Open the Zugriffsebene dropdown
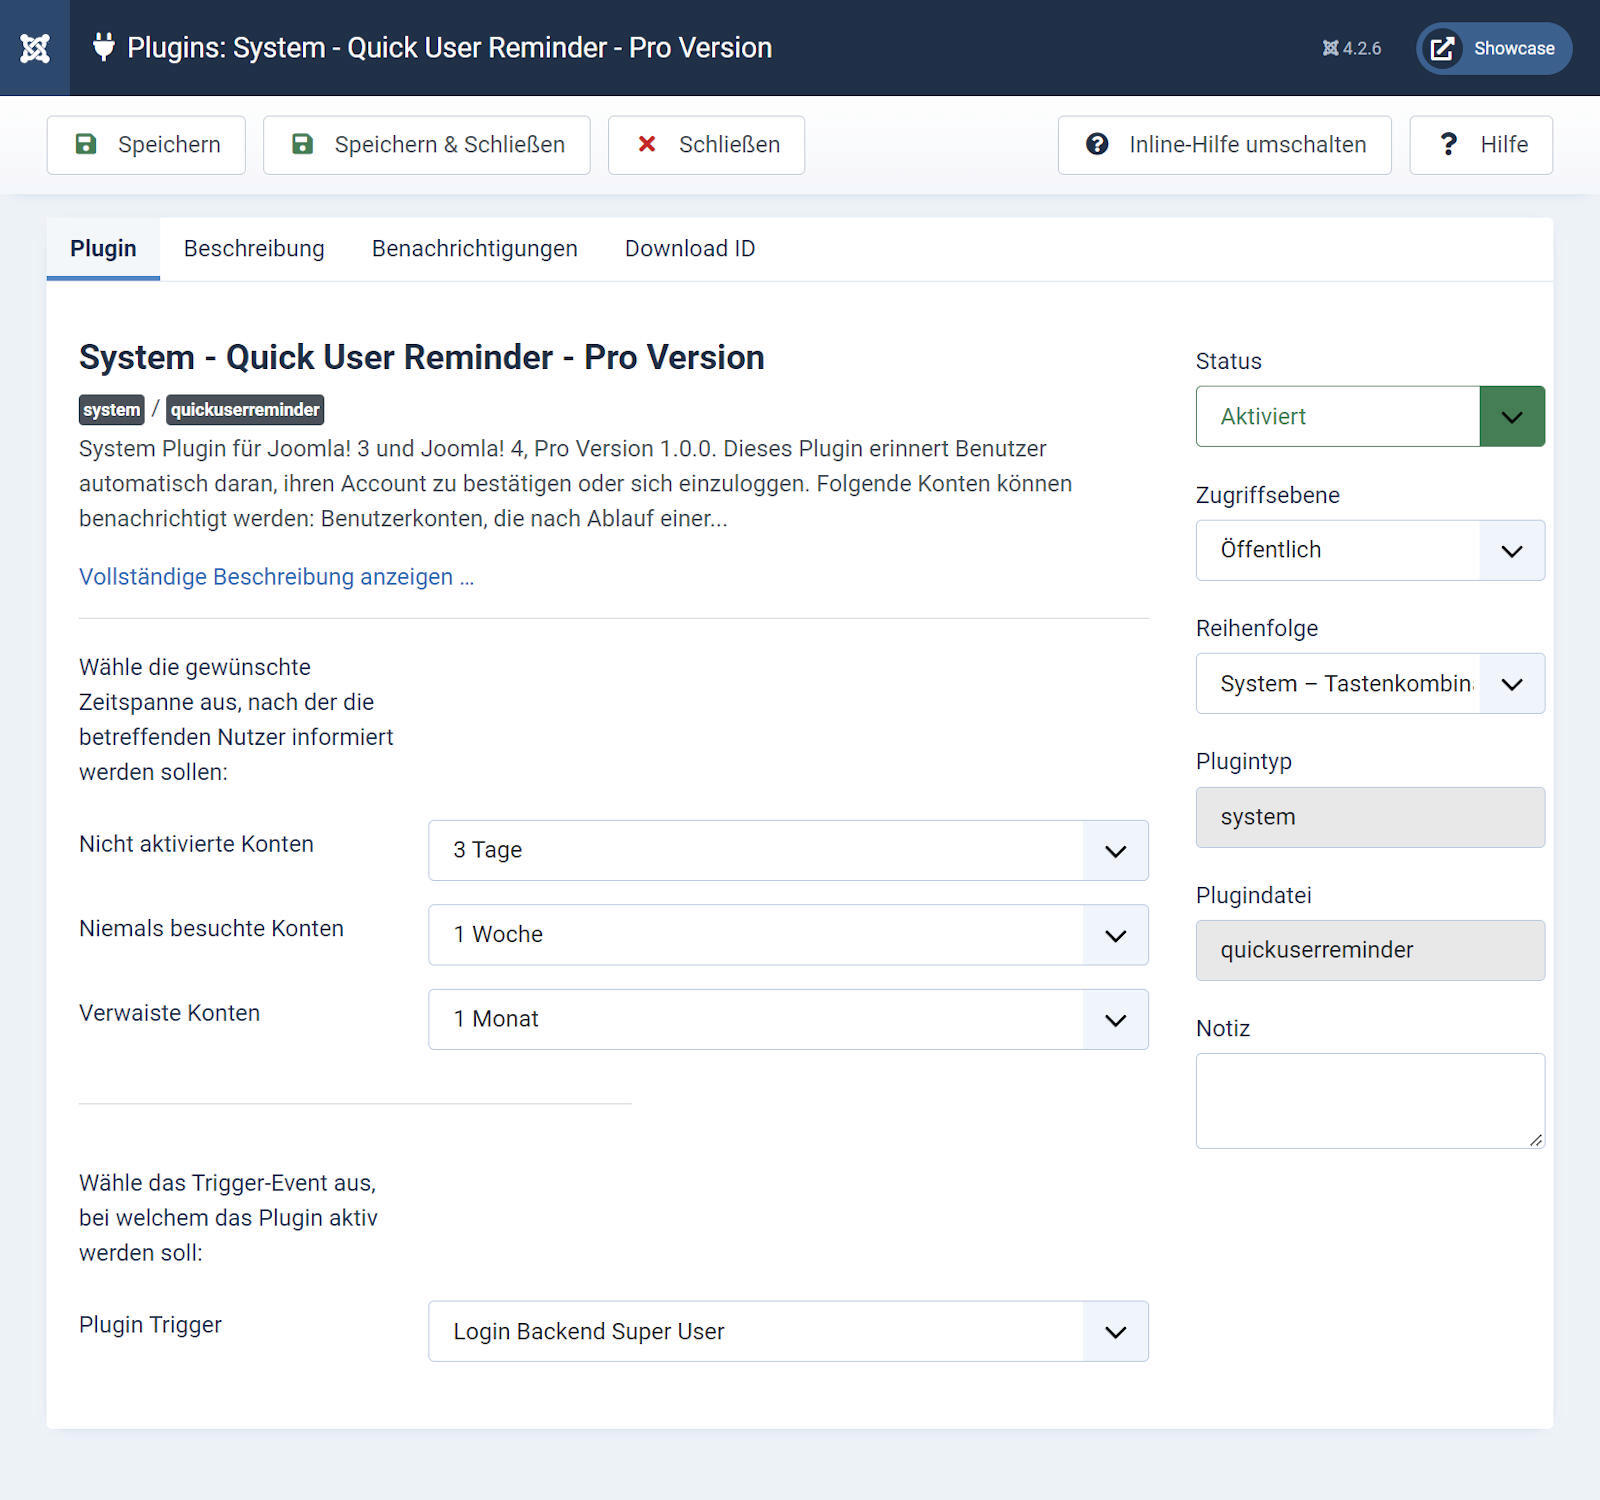1600x1500 pixels. click(x=1369, y=550)
